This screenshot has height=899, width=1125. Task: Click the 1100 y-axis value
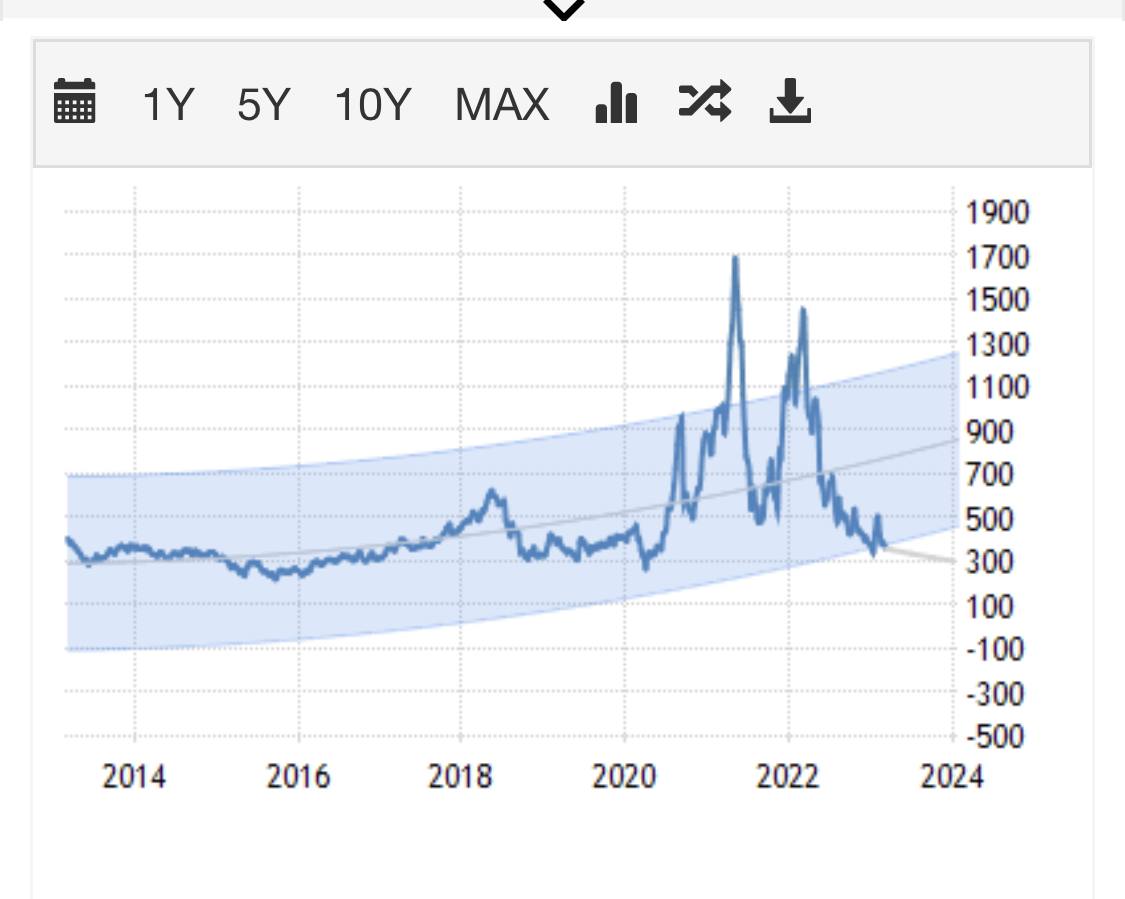(x=997, y=387)
